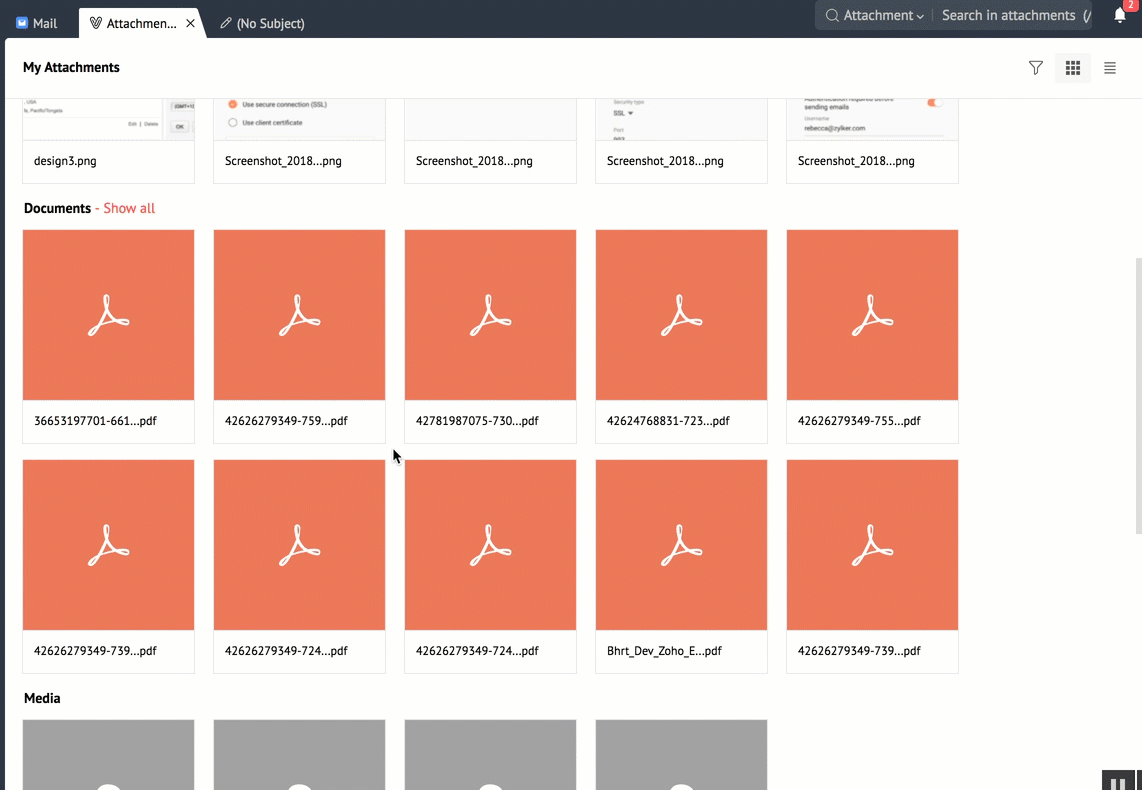1142x790 pixels.
Task: Close the Attachments tab
Action: [191, 23]
